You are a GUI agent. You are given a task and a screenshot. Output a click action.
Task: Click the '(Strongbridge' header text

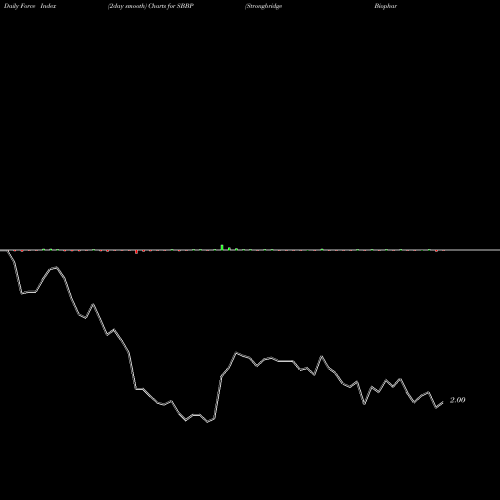tap(263, 6)
